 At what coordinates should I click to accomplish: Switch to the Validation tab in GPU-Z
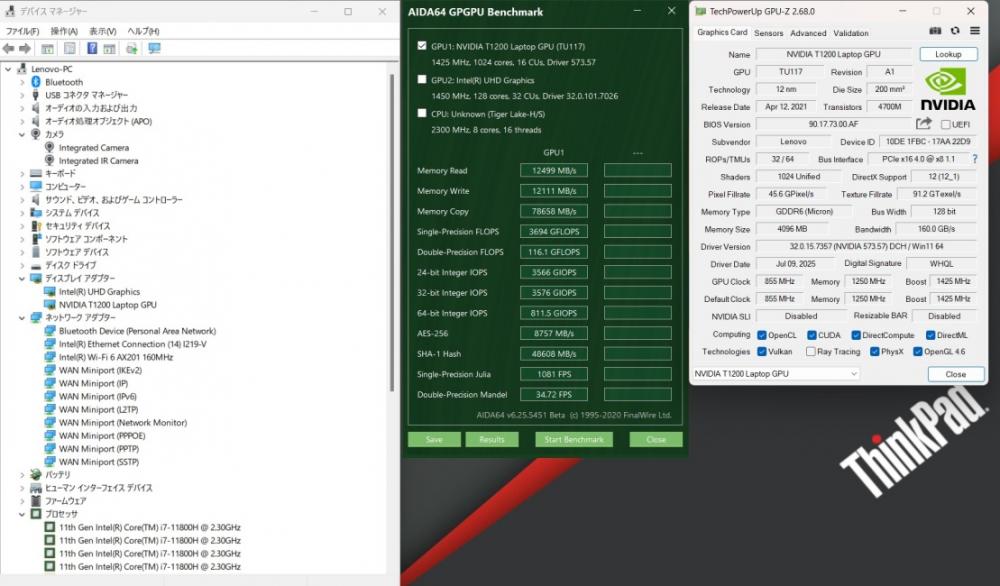(x=851, y=33)
